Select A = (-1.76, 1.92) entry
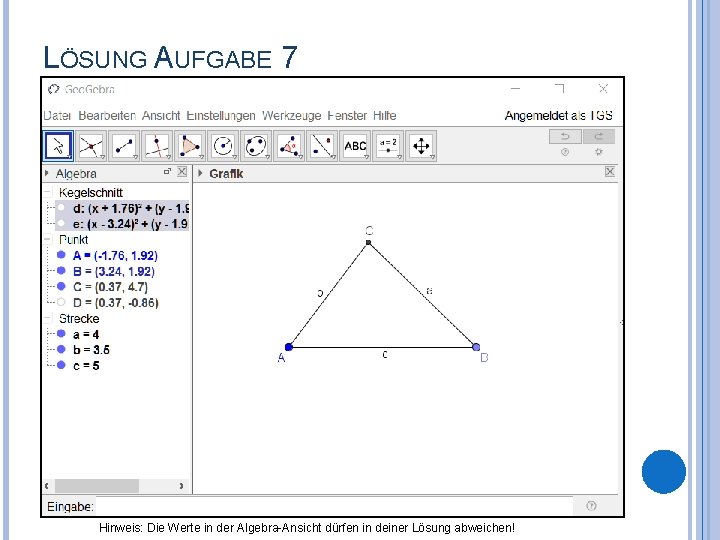The image size is (720, 540). pyautogui.click(x=115, y=255)
